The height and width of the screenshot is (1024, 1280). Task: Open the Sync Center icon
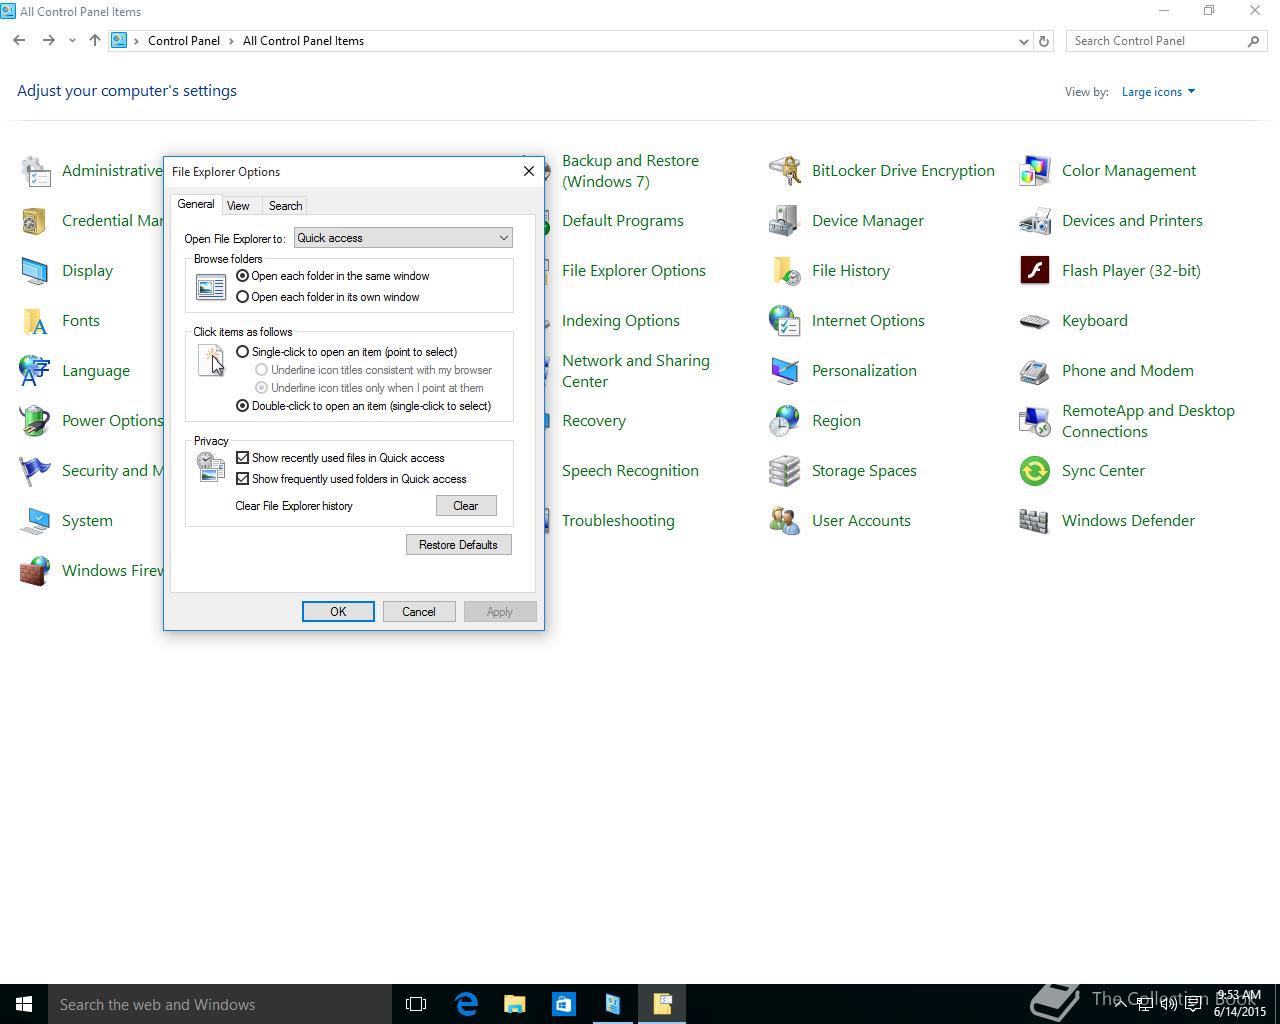[x=1034, y=471]
